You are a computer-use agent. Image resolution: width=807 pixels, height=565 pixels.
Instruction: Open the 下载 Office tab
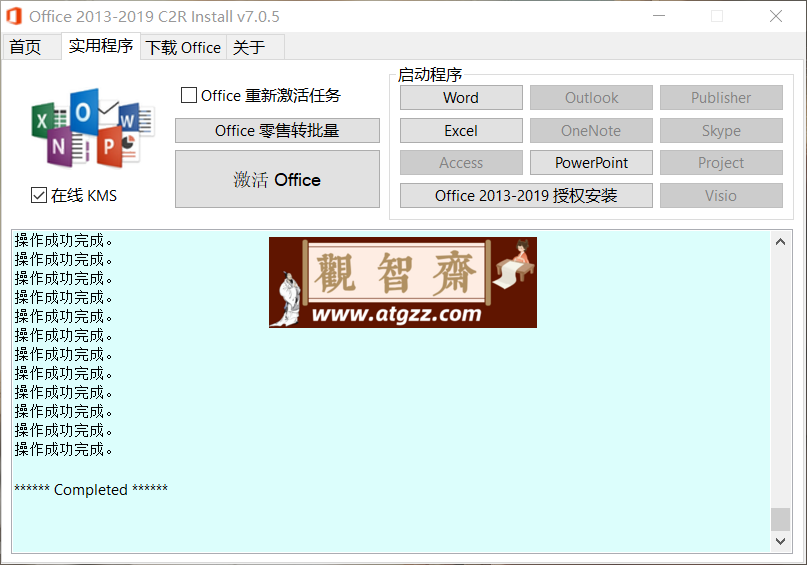(x=183, y=47)
